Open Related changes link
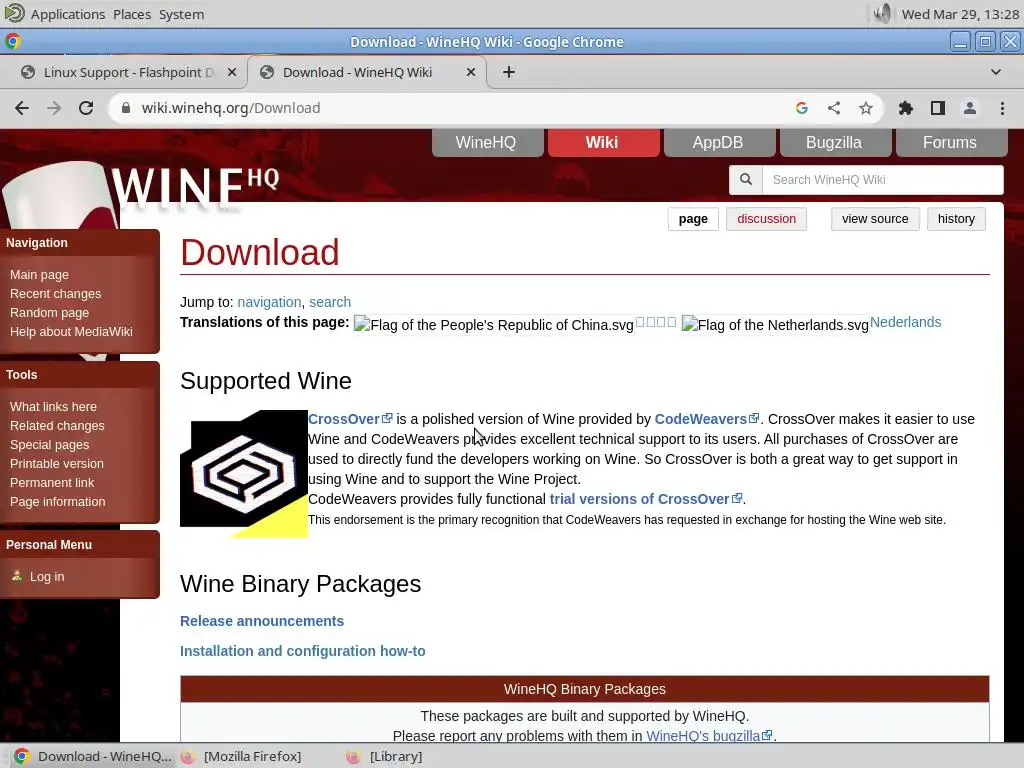 coord(57,426)
